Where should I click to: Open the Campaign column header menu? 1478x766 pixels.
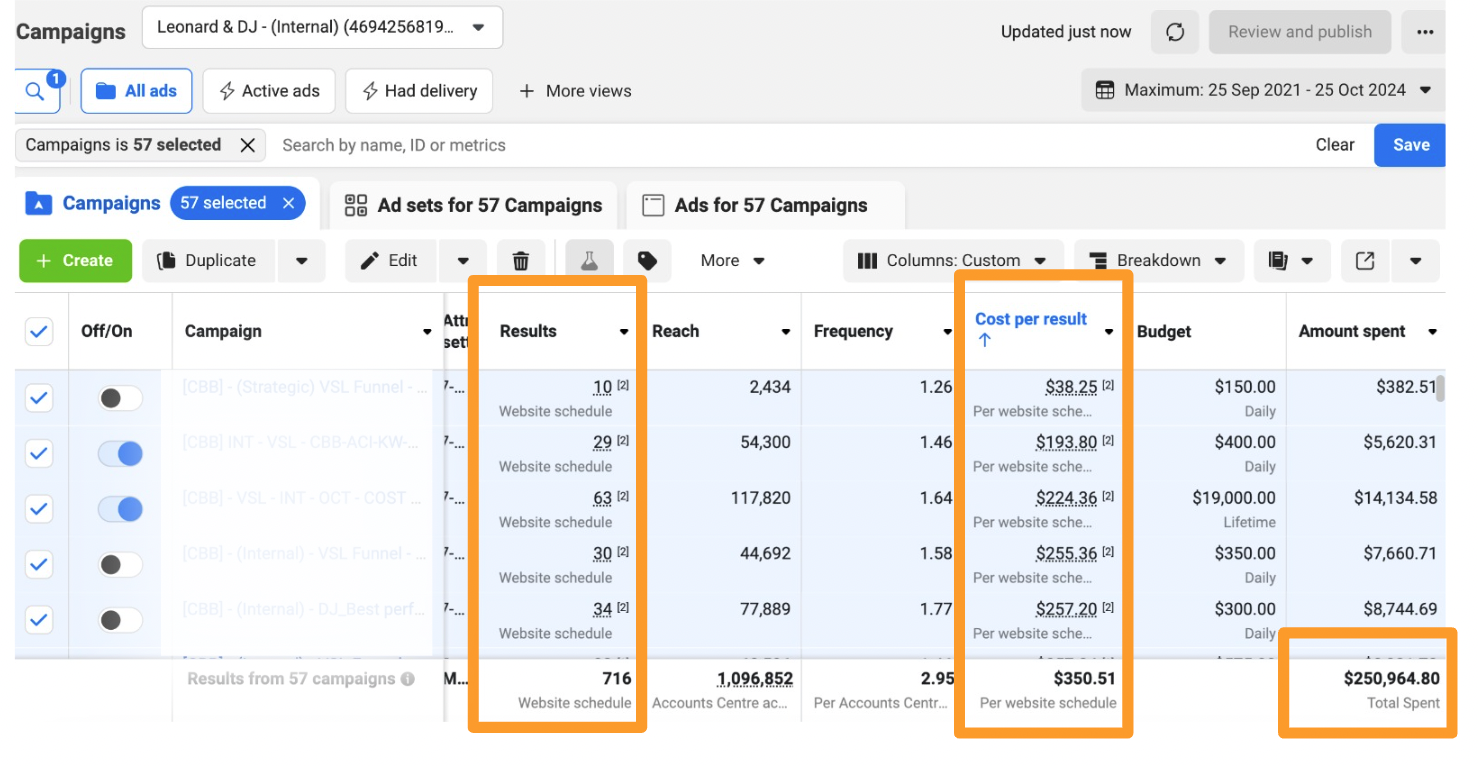[x=428, y=332]
